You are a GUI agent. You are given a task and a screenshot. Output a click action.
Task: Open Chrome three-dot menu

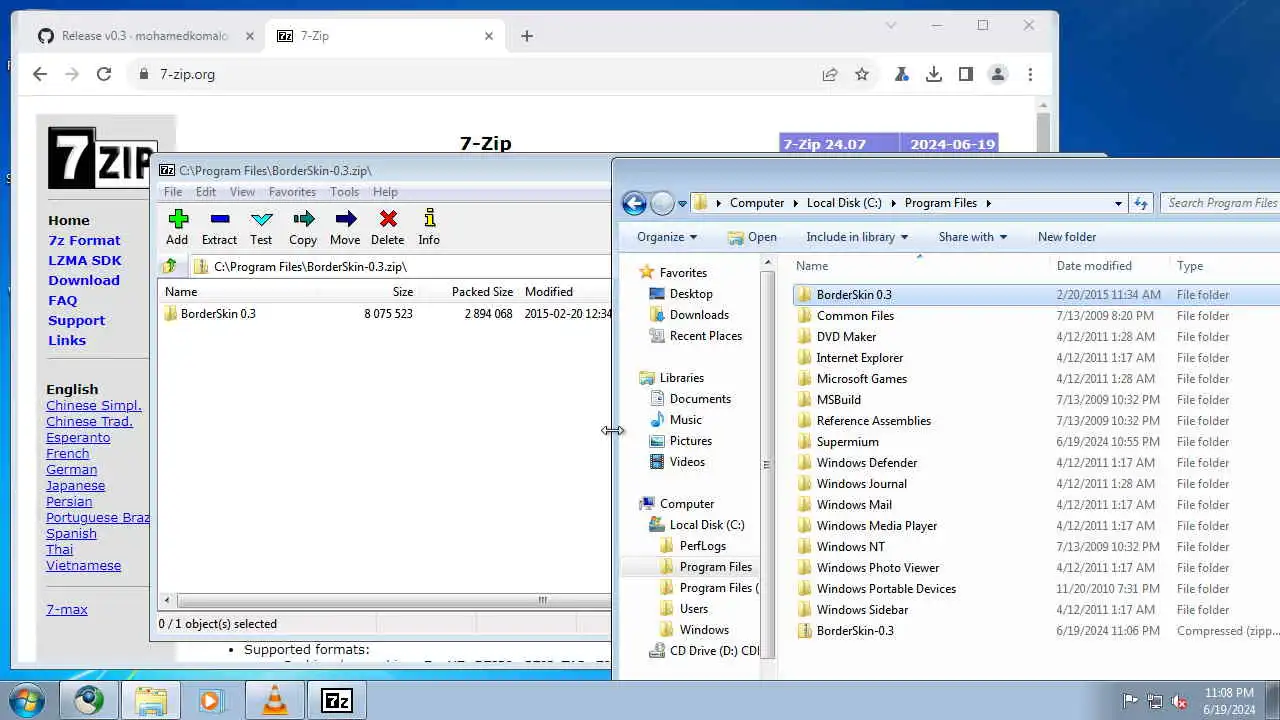click(1030, 74)
